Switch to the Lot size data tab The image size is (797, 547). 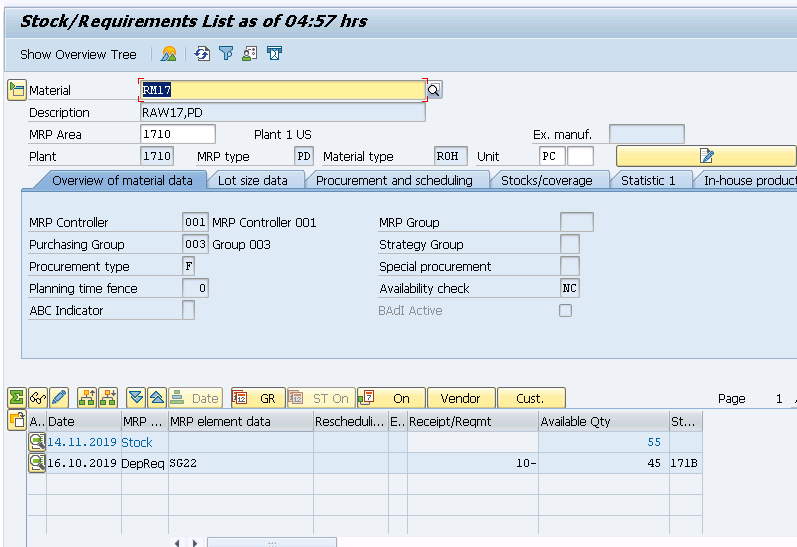(253, 180)
